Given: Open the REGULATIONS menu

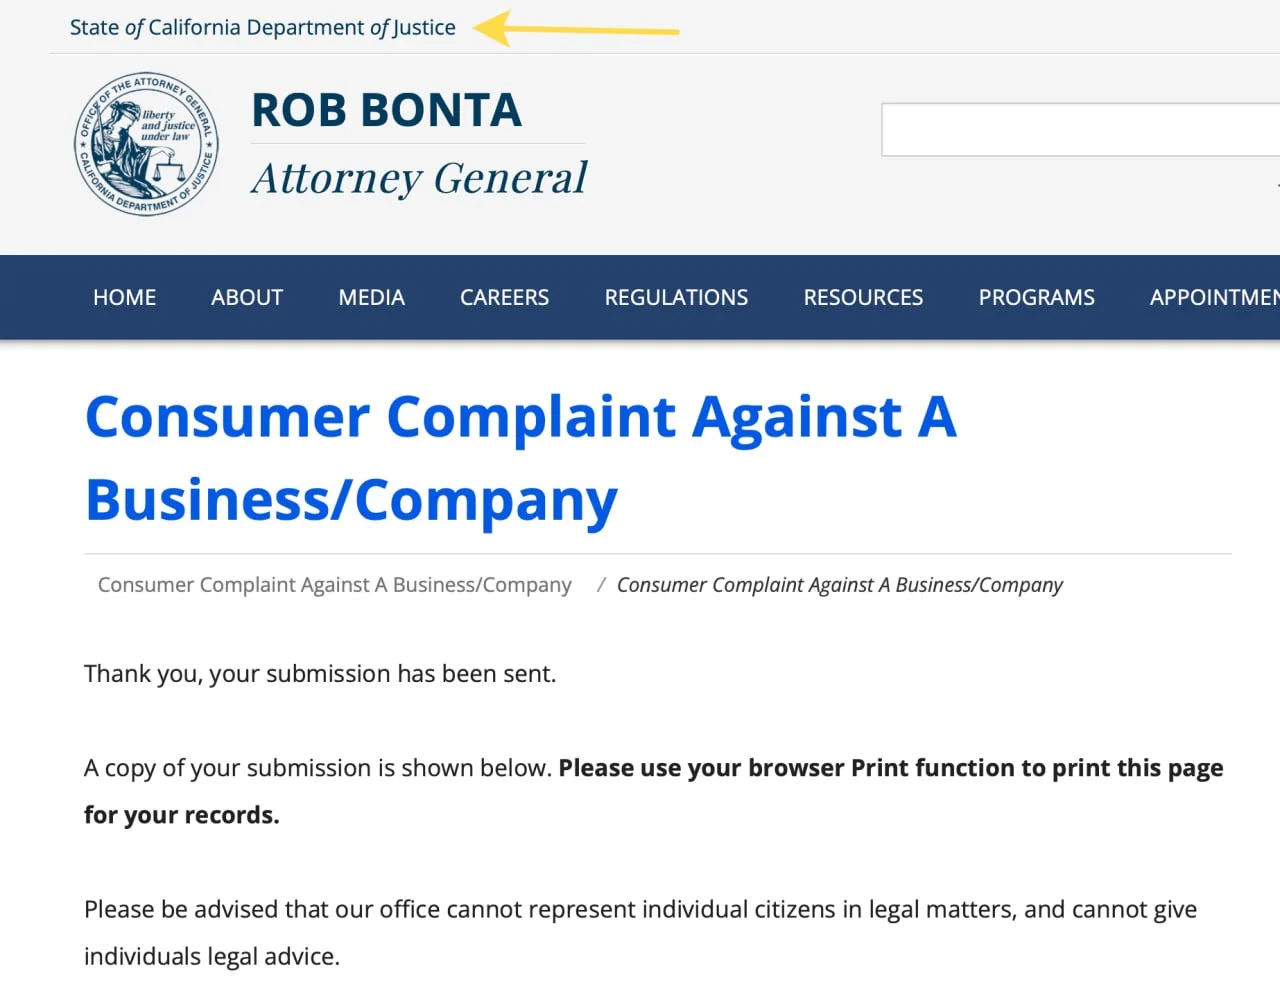Looking at the screenshot, I should tap(677, 298).
